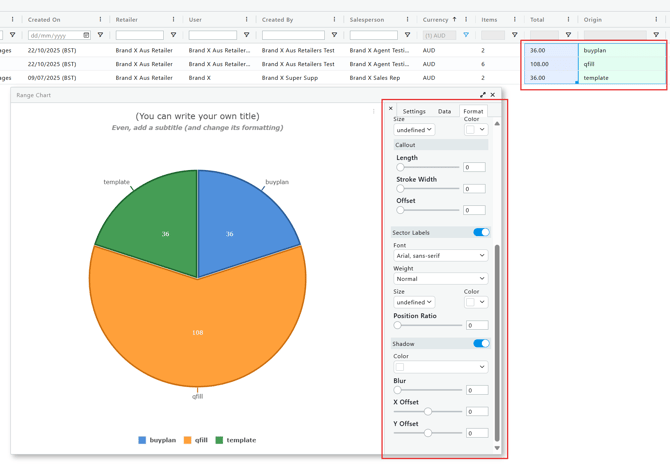Image resolution: width=670 pixels, height=465 pixels.
Task: Maximize the Range Chart window
Action: coord(483,95)
